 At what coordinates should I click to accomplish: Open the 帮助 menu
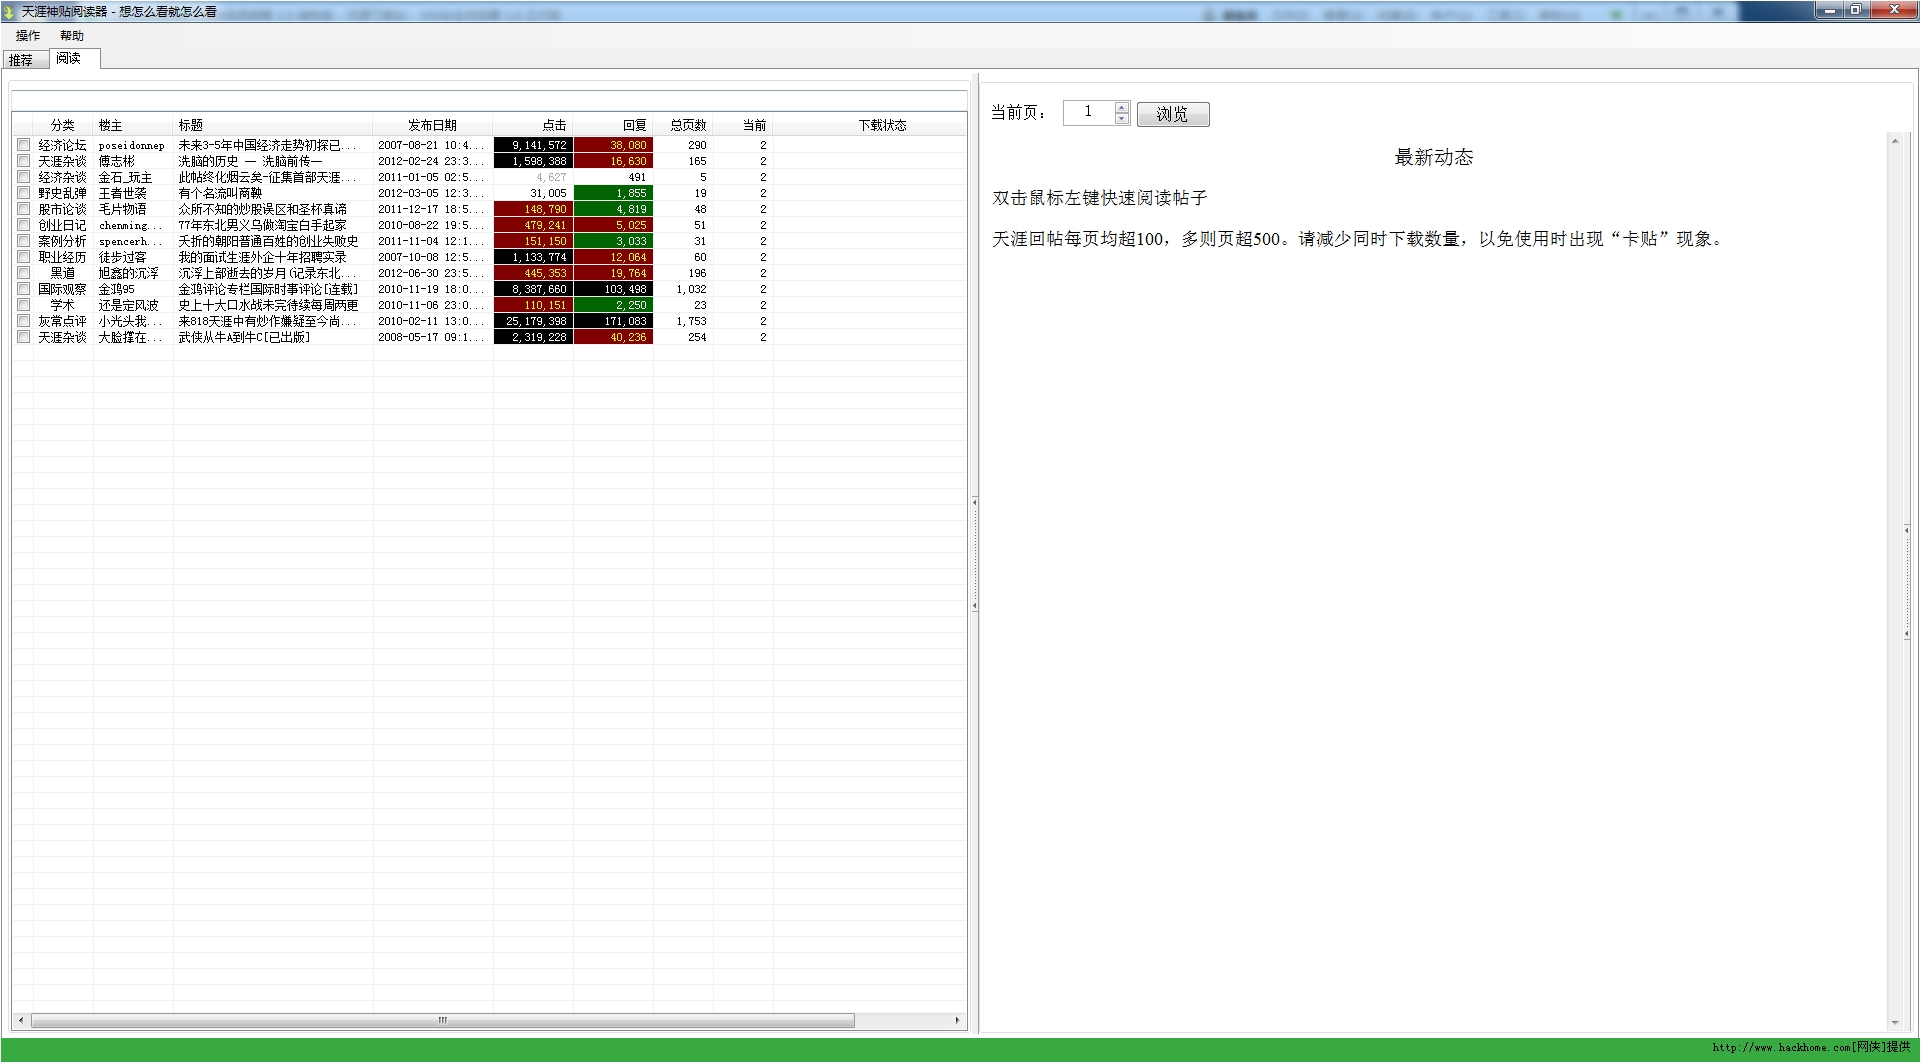pyautogui.click(x=72, y=36)
